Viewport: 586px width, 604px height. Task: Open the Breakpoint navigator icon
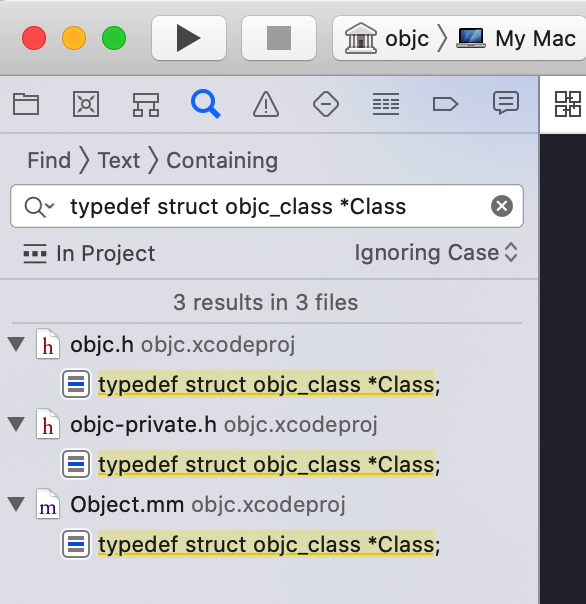445,104
